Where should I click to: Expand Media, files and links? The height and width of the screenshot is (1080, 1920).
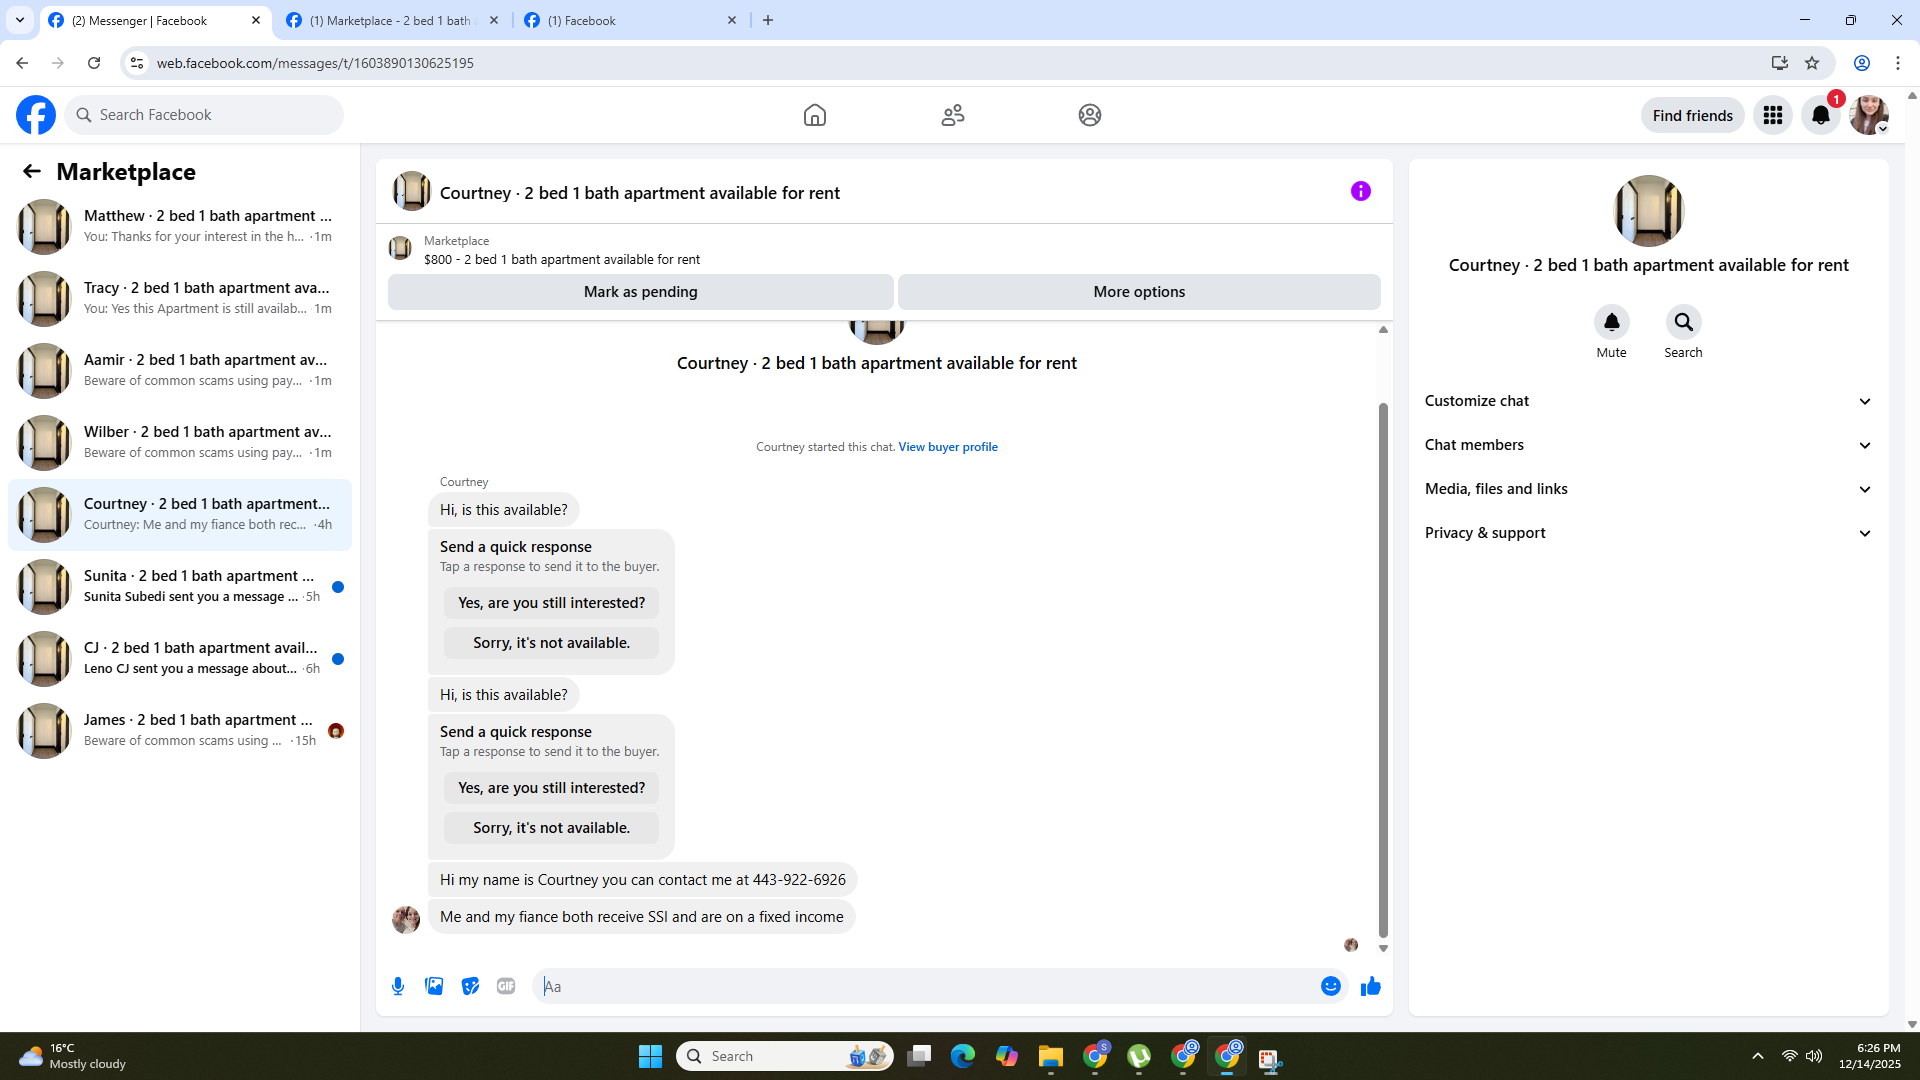pyautogui.click(x=1647, y=489)
